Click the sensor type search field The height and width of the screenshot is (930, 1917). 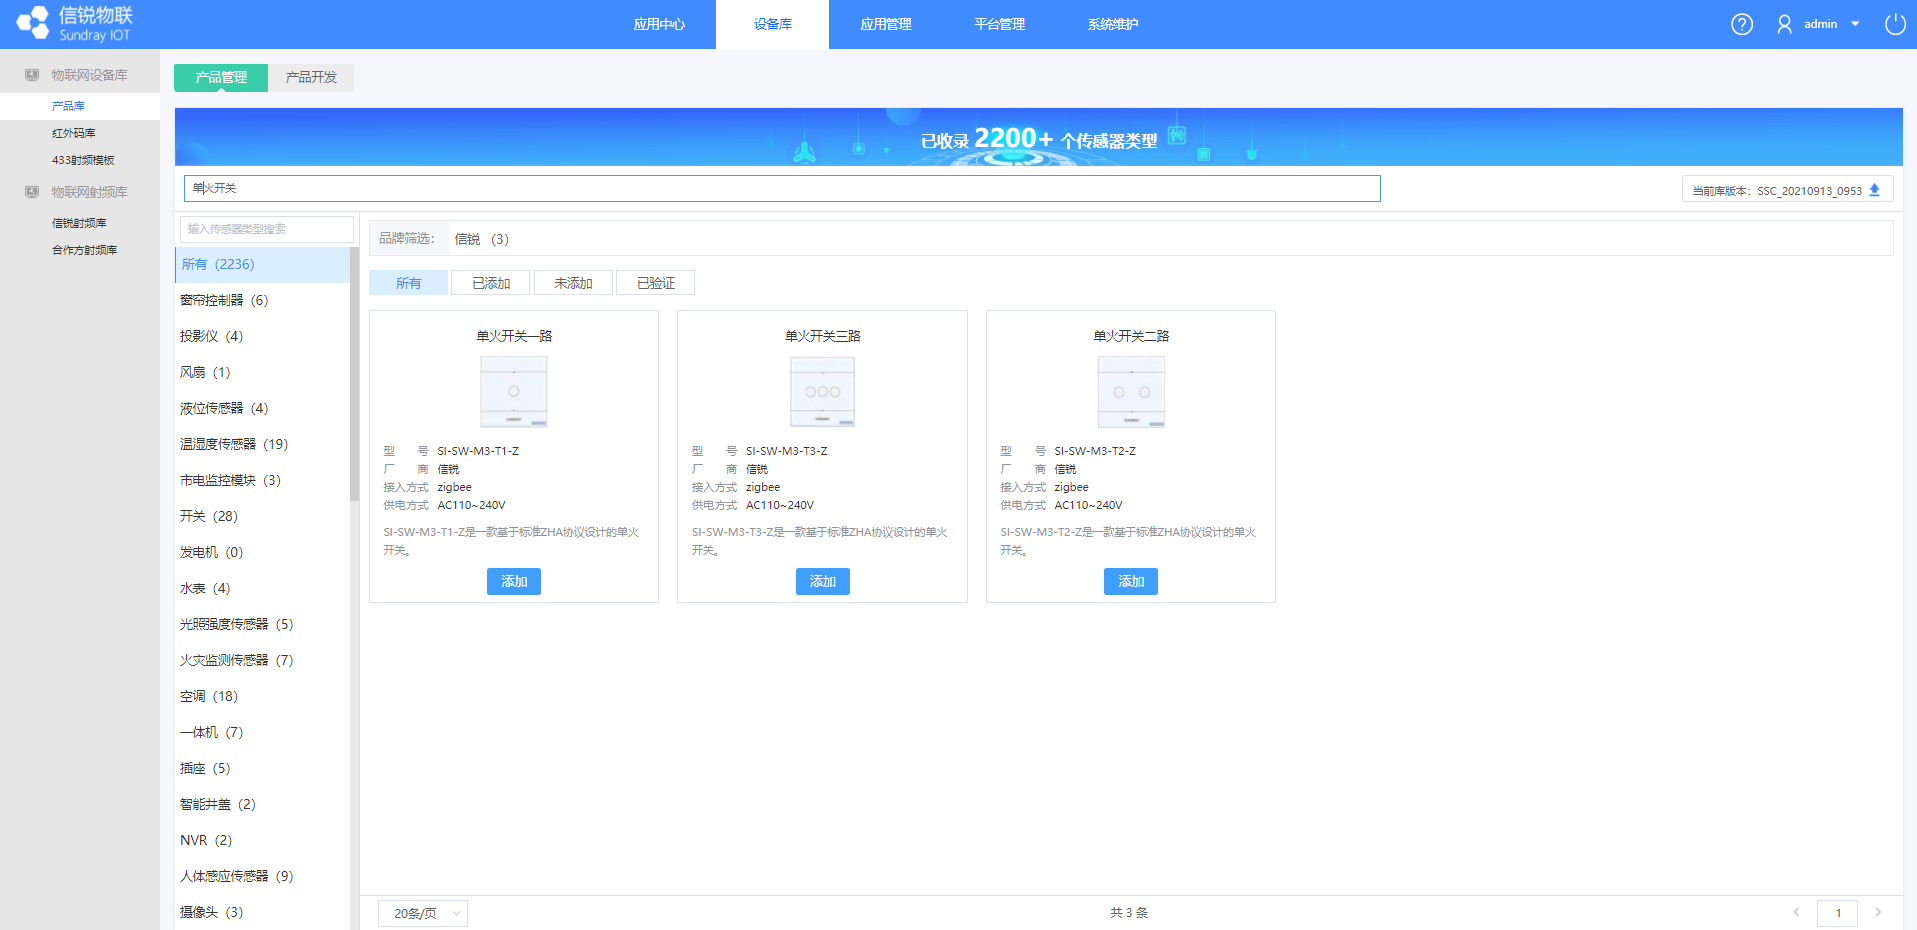[x=266, y=229]
